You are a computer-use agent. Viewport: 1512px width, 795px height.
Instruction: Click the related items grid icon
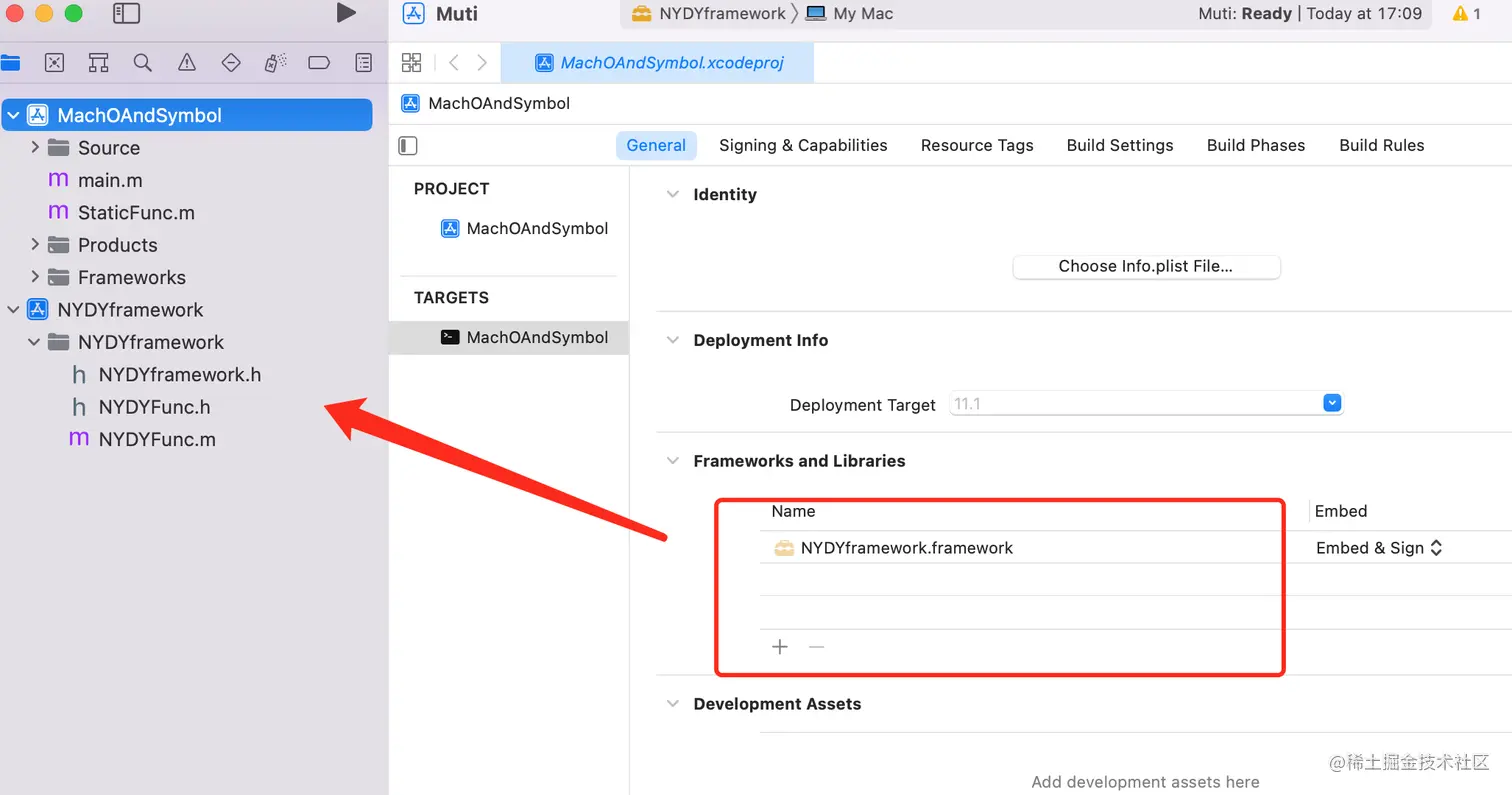click(x=411, y=63)
